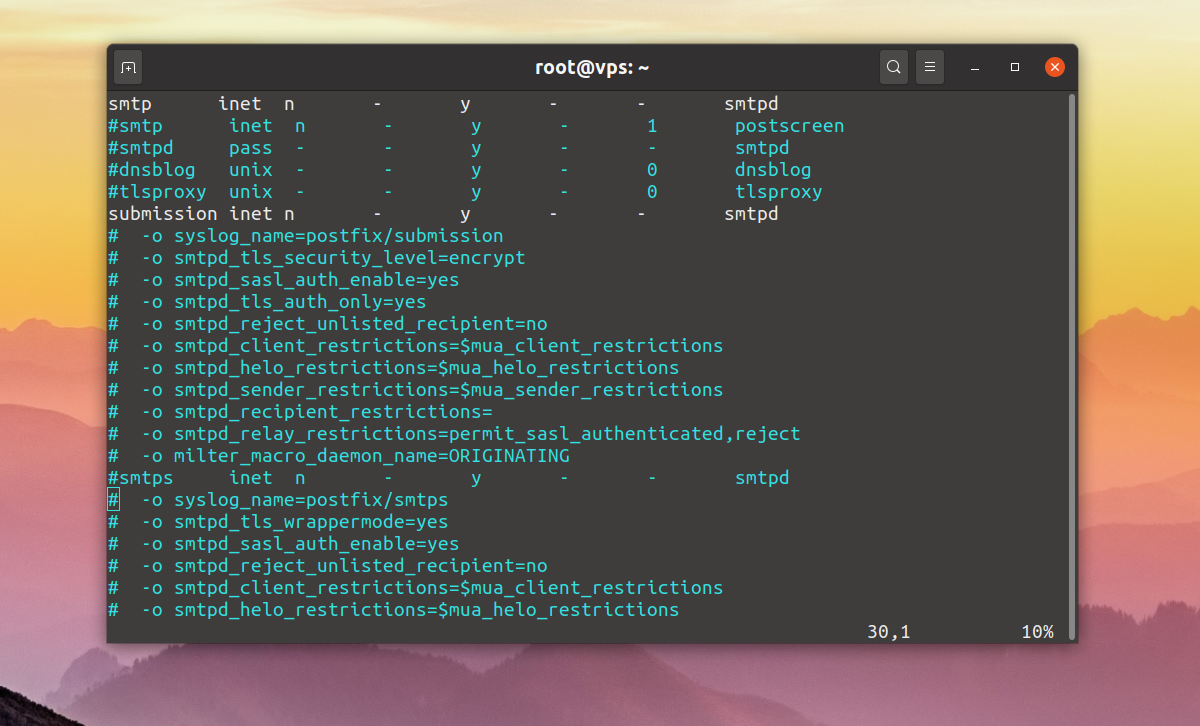The width and height of the screenshot is (1200, 726).
Task: Click smtpd_tls_auth_only=yes line
Action: 267,302
